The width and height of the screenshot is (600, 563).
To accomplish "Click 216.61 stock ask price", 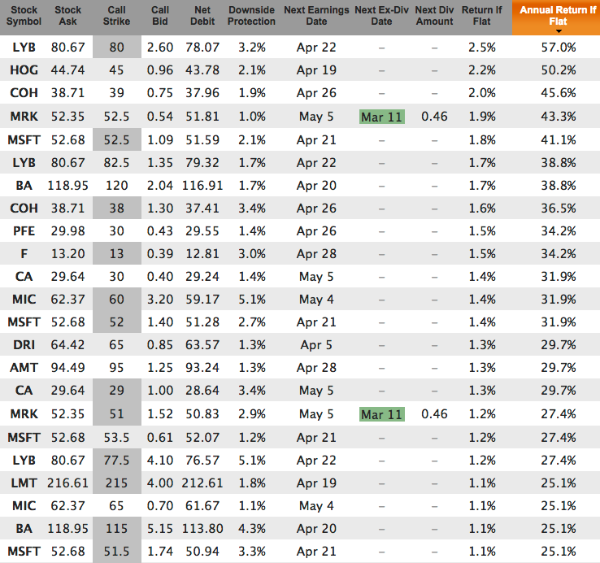I will click(68, 483).
